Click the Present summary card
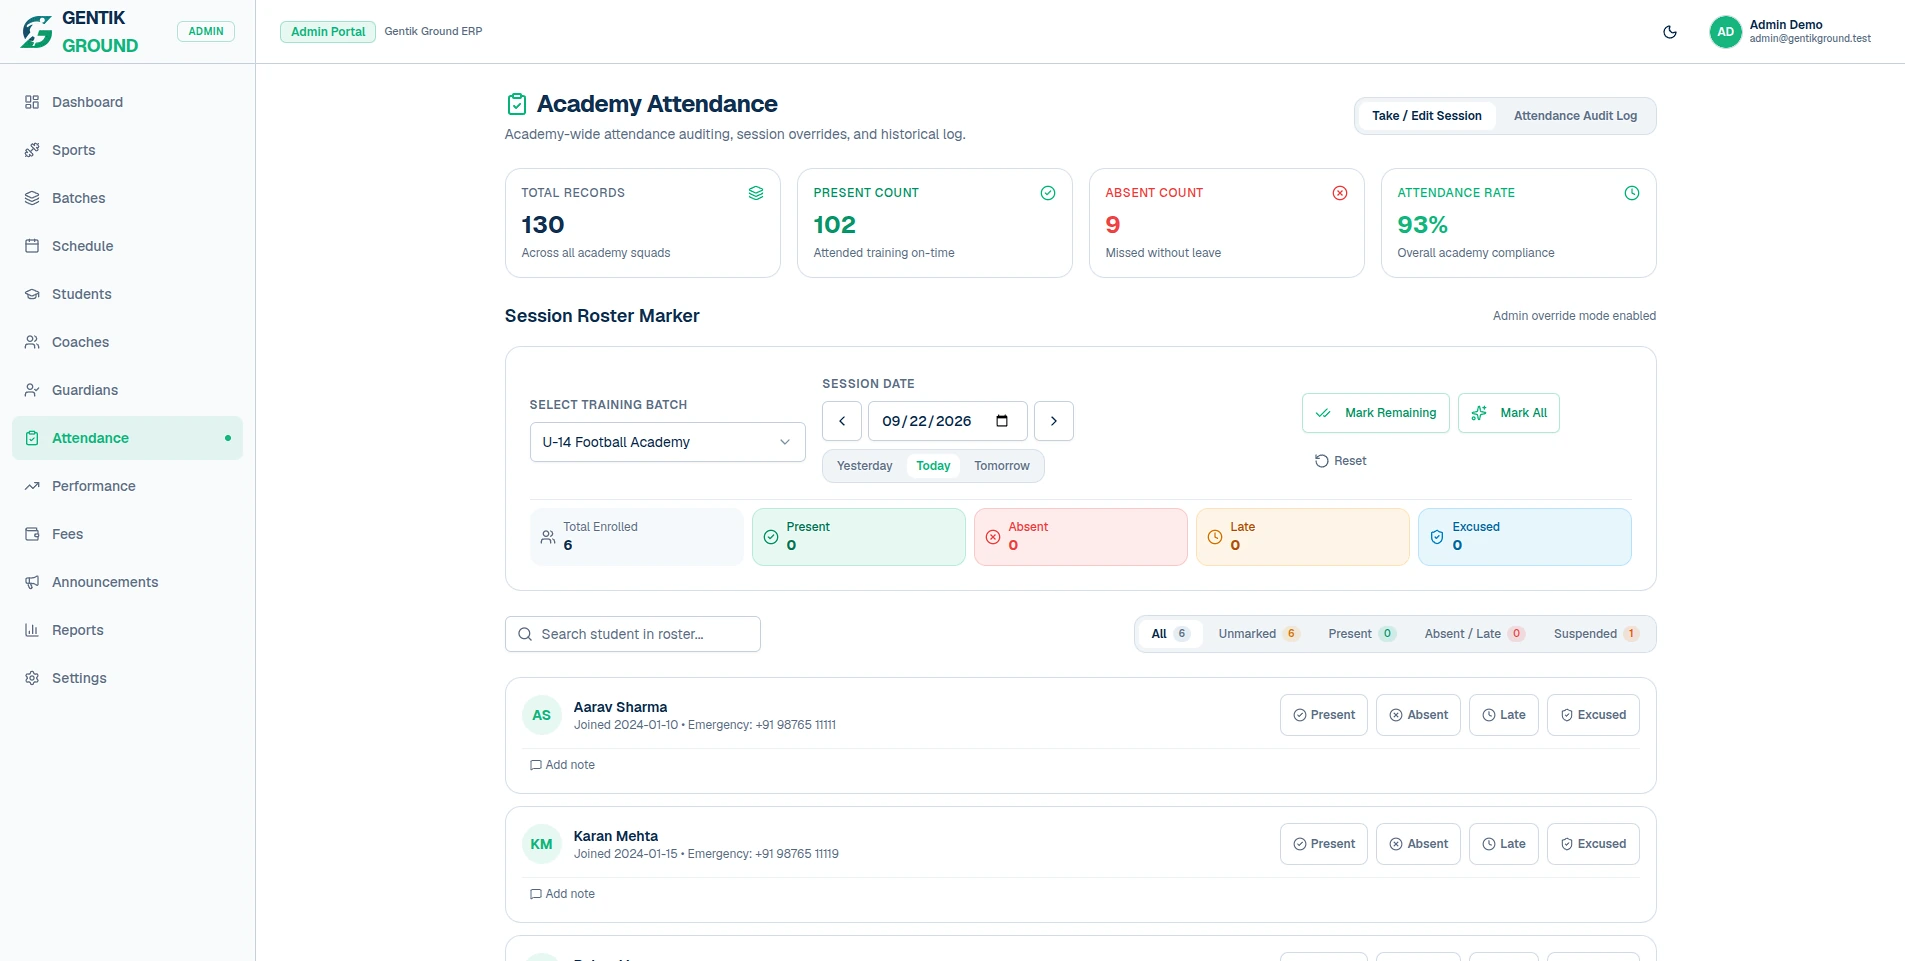 (859, 537)
